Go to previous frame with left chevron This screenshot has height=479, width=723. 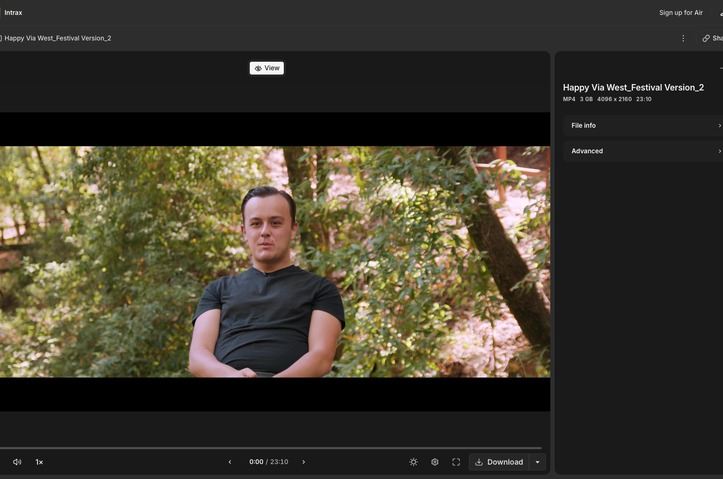coord(230,462)
